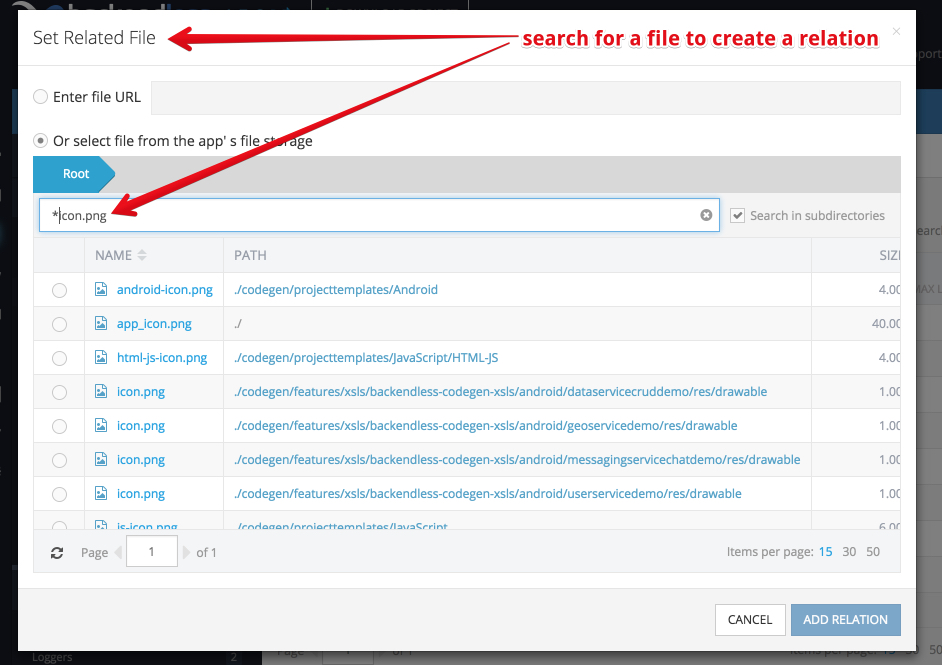Click the ADD RELATION button

[845, 619]
